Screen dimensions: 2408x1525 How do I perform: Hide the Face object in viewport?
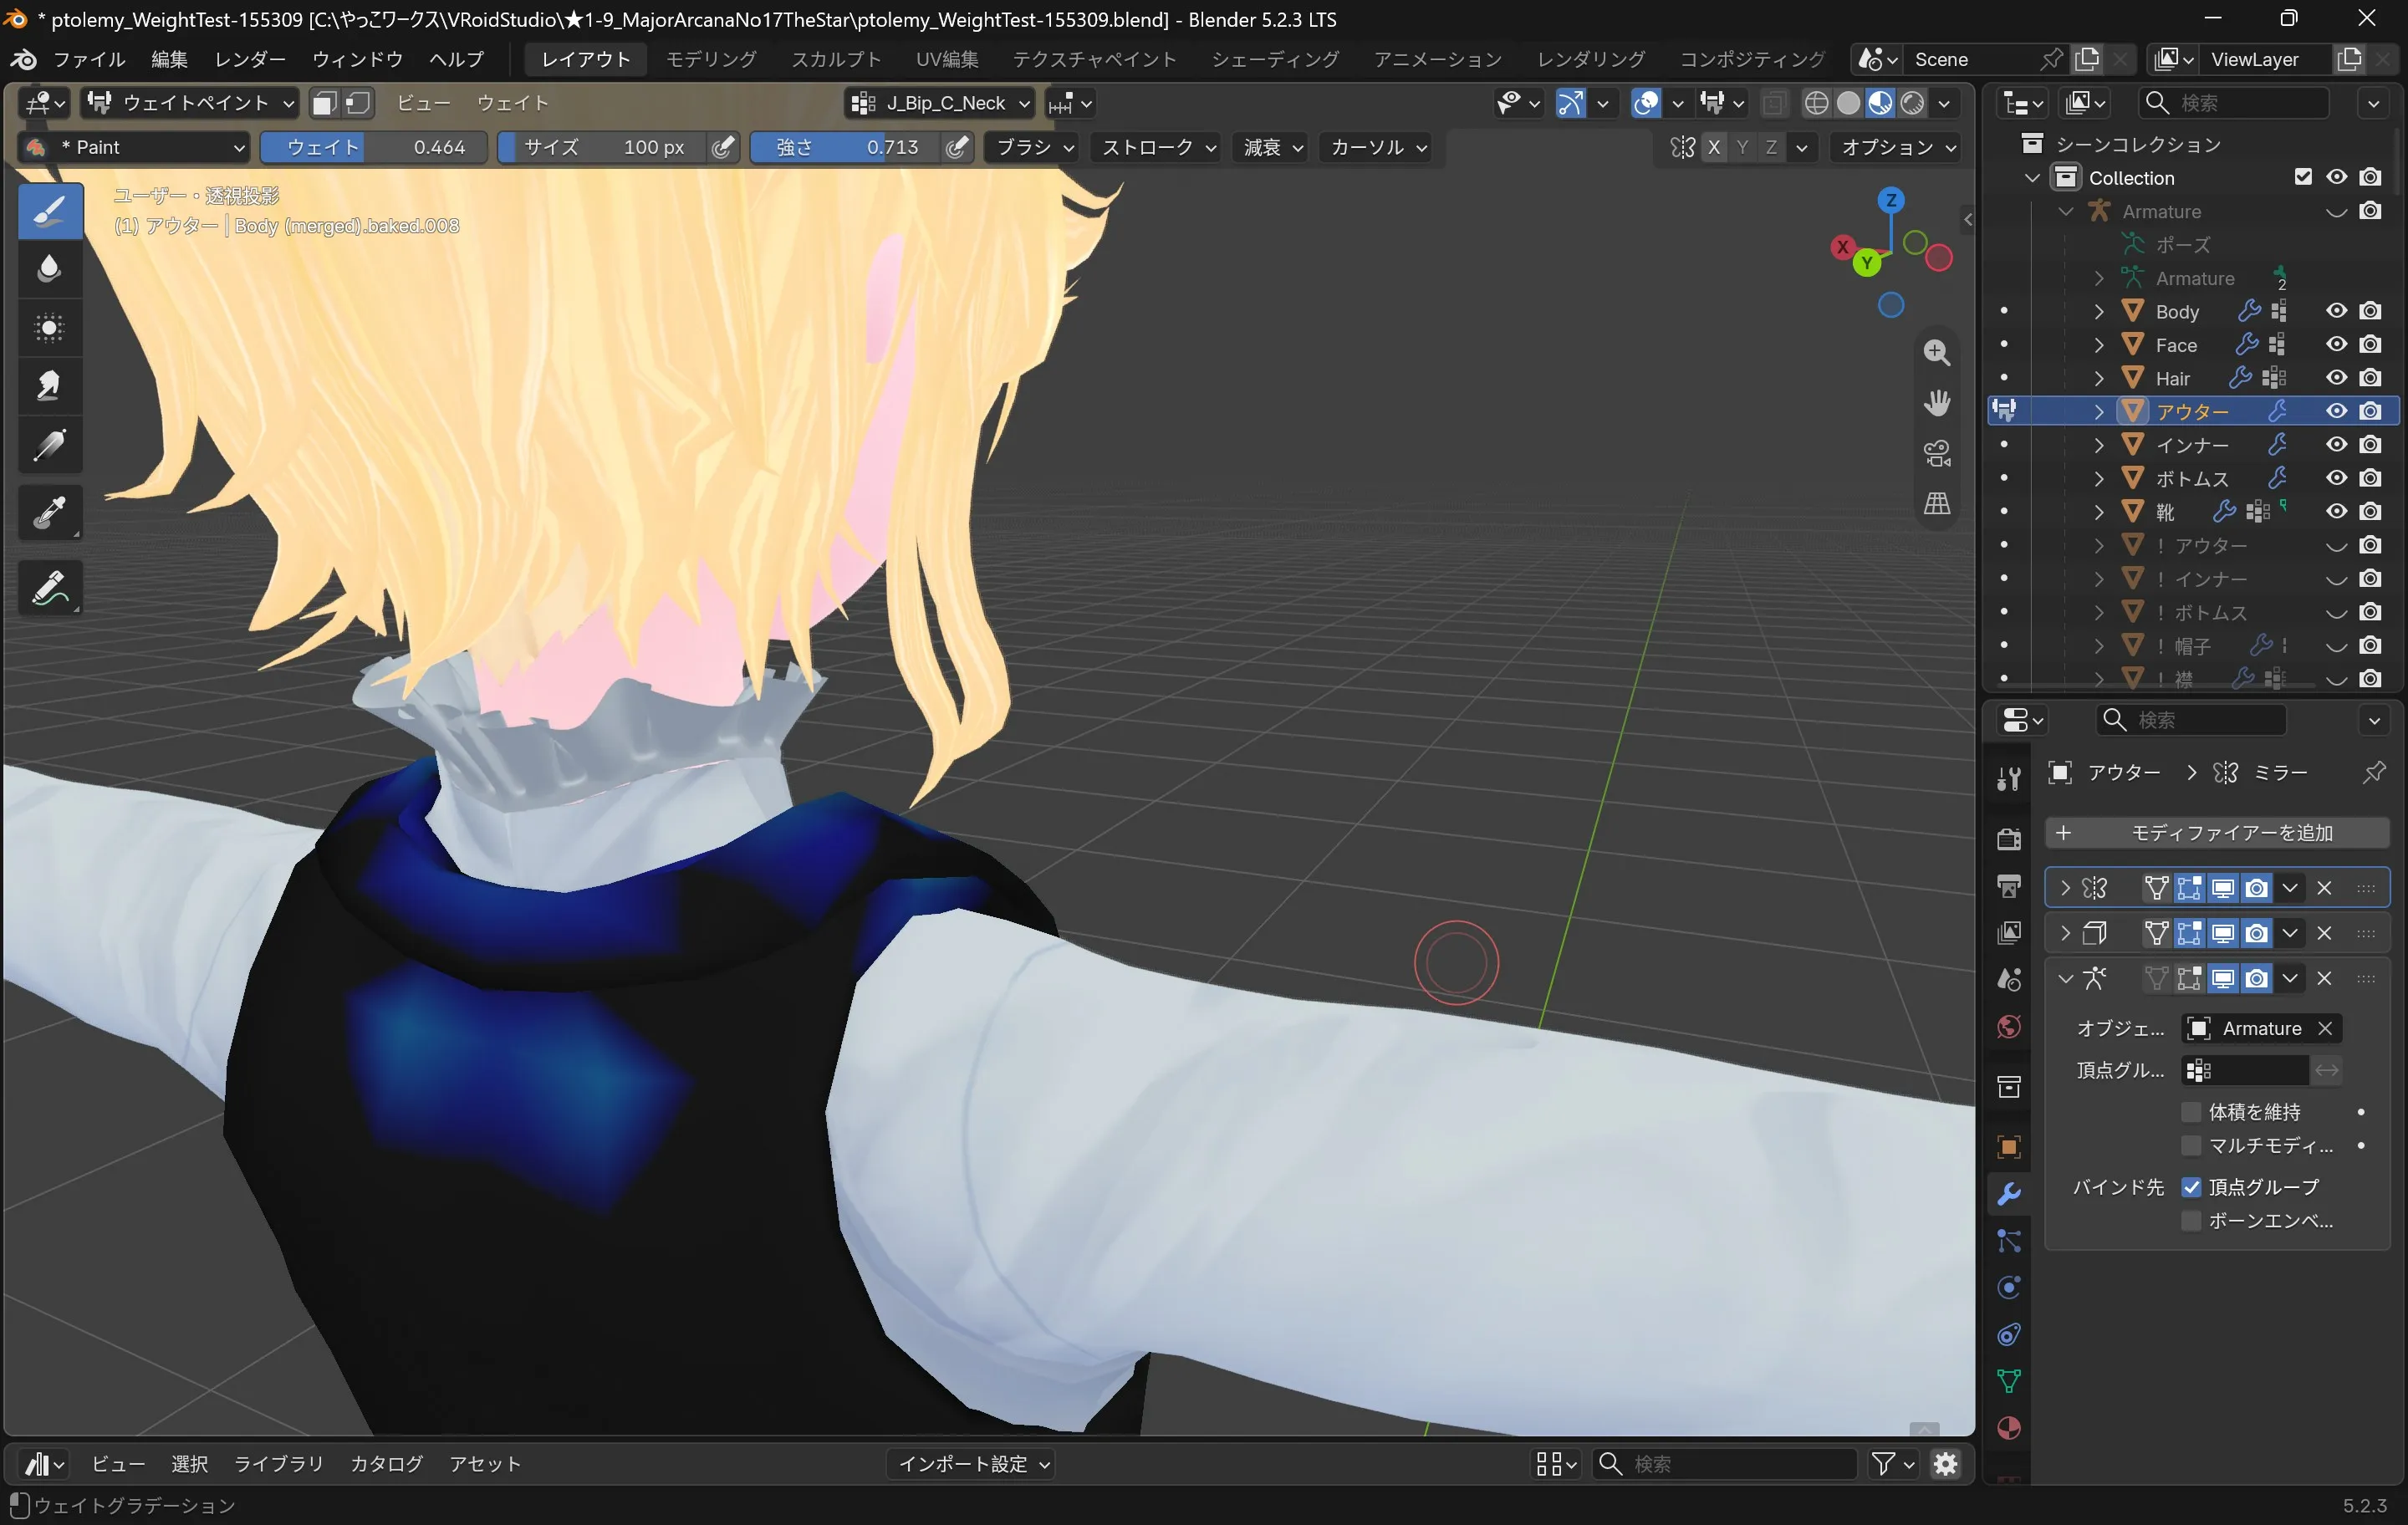2336,344
